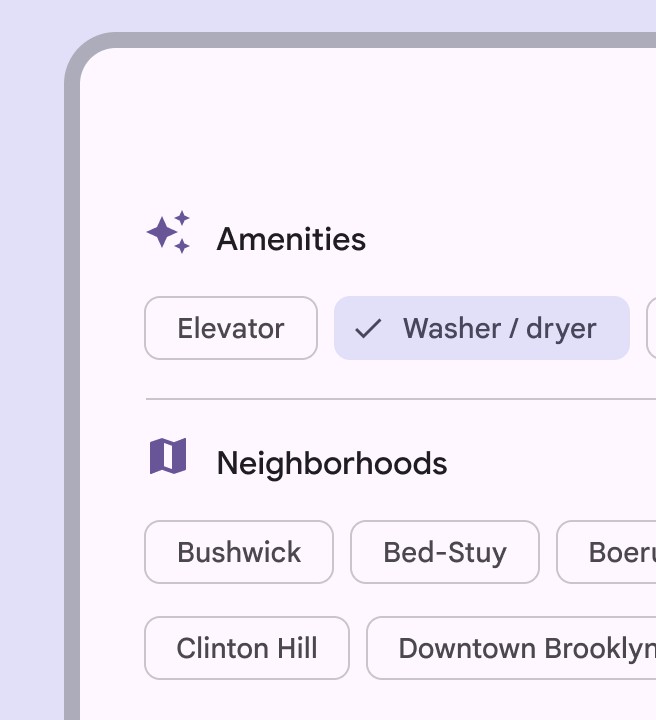Choose the Clinton Hill neighborhood chip
Screen dimensions: 656x720
click(247, 648)
